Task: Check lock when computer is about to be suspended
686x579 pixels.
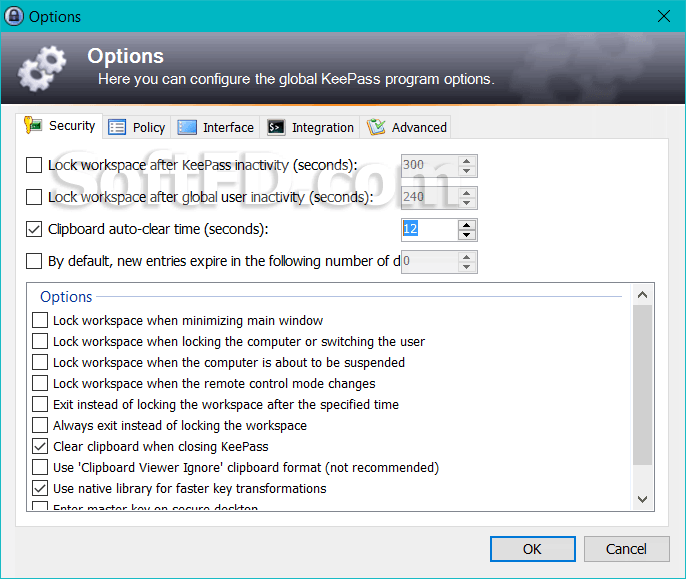Action: (x=40, y=362)
